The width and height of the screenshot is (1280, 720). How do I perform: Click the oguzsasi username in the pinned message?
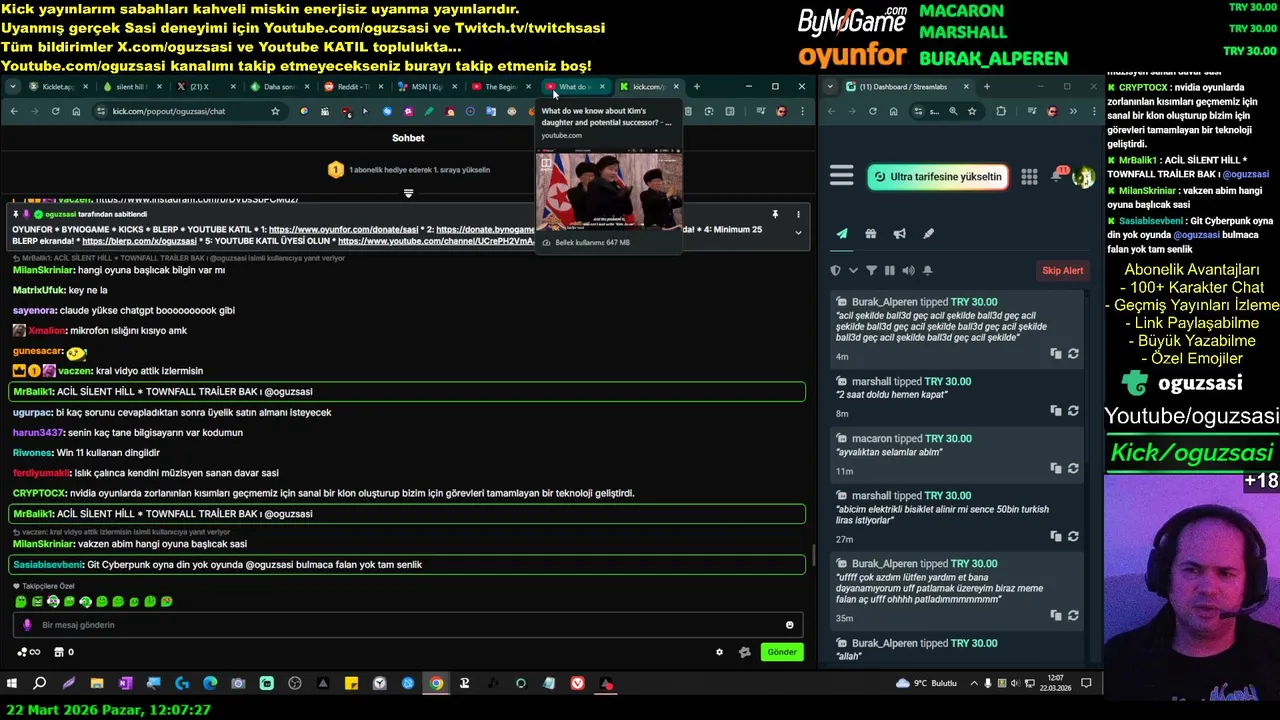click(61, 214)
